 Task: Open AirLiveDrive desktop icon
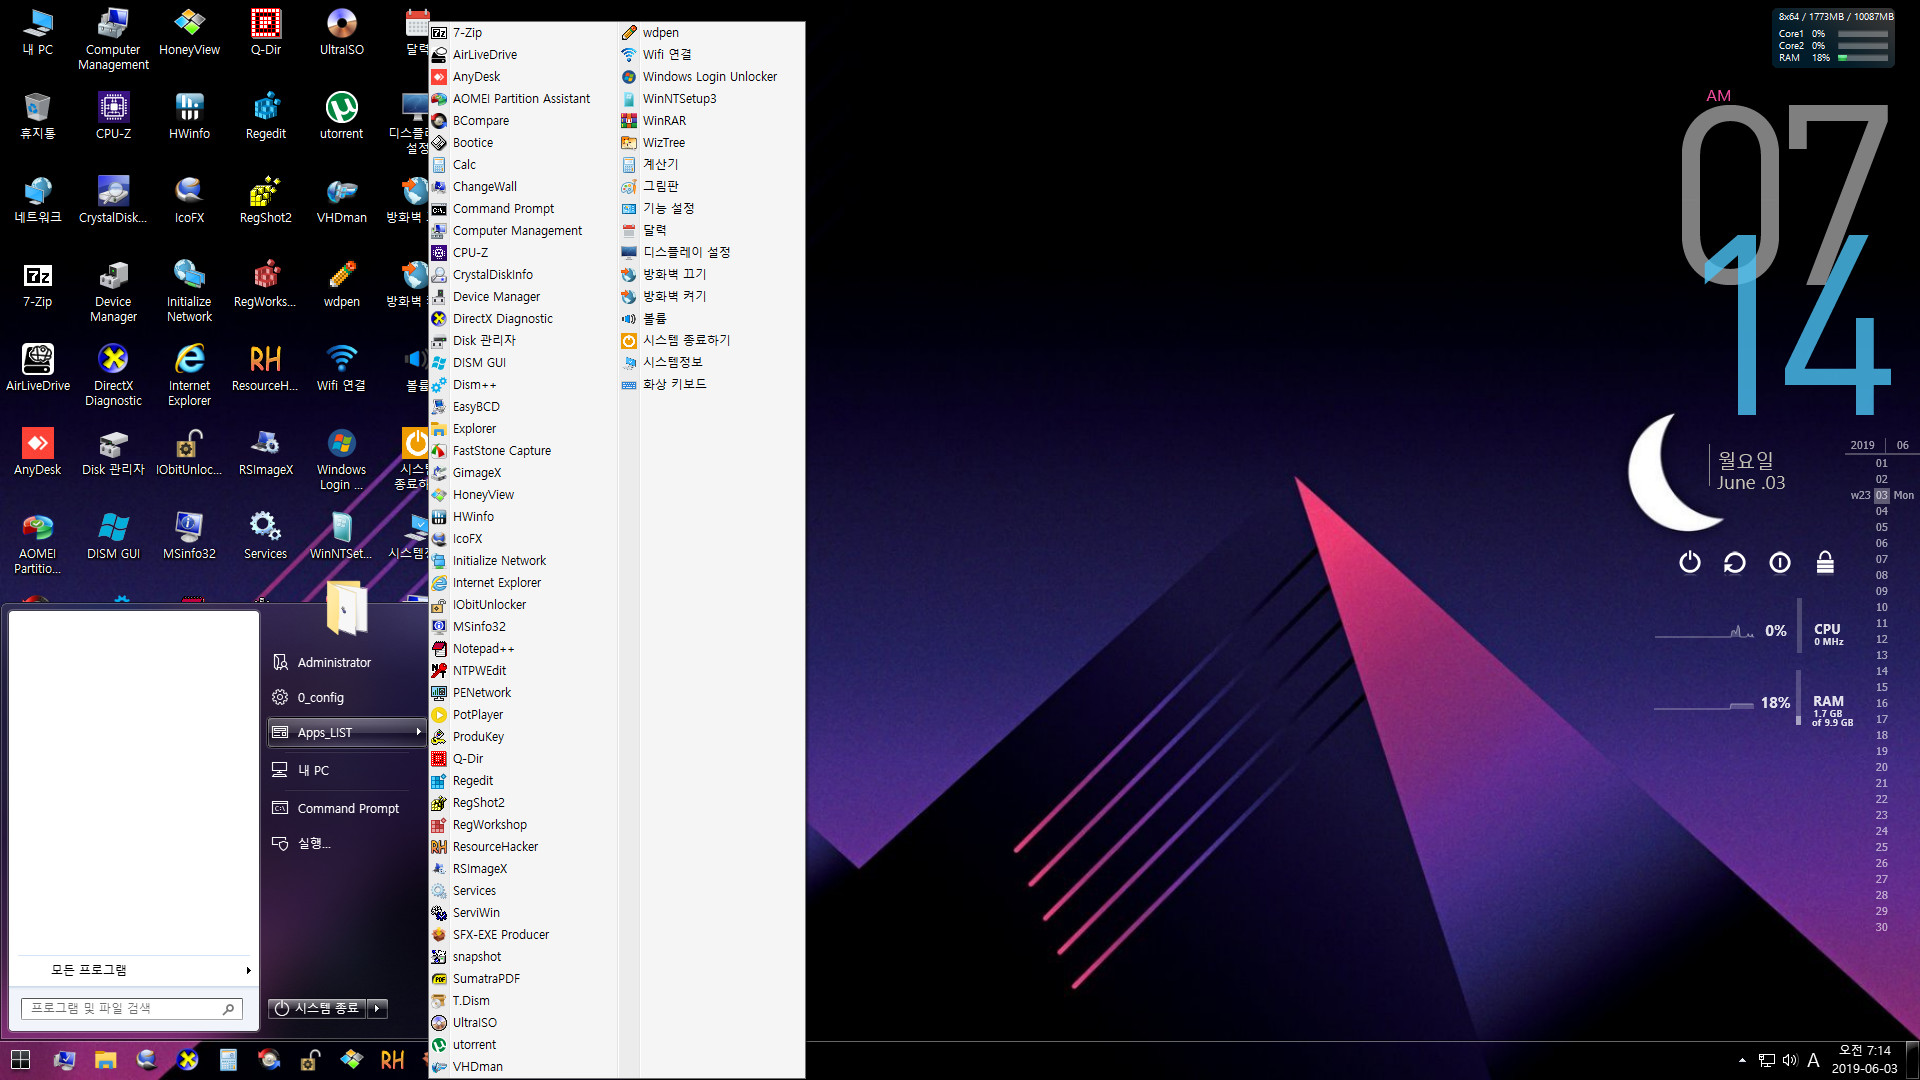pyautogui.click(x=38, y=367)
